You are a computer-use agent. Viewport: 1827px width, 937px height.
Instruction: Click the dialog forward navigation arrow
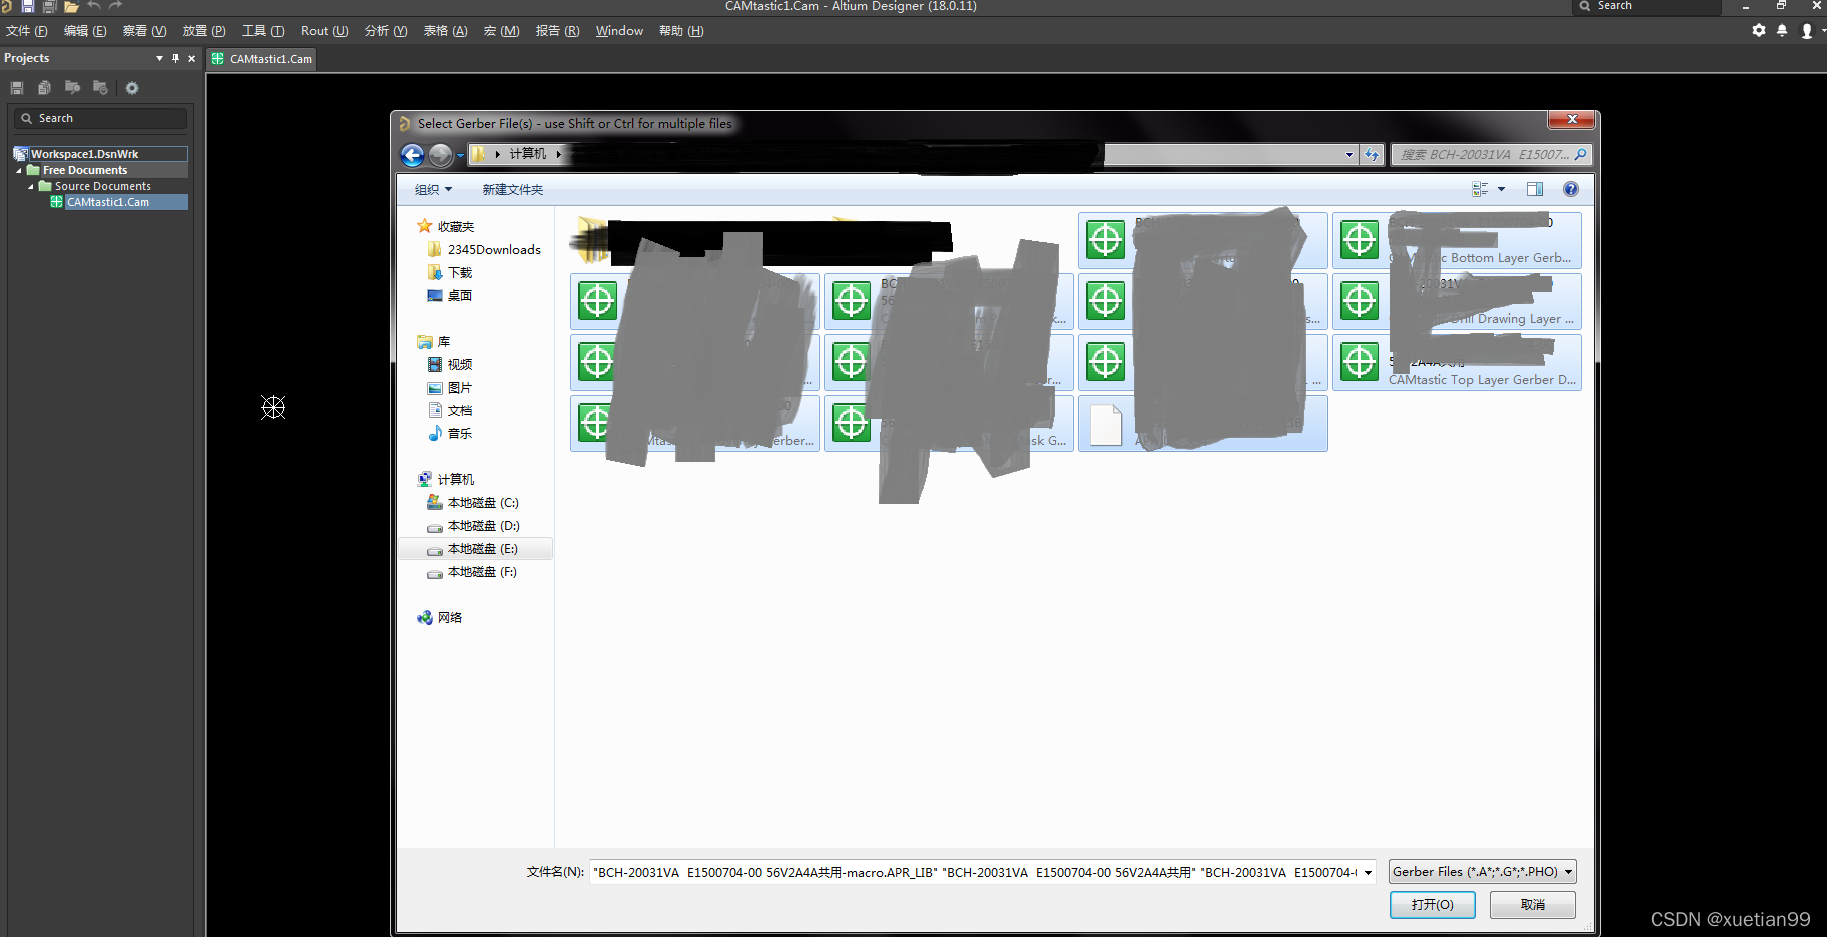coord(440,155)
